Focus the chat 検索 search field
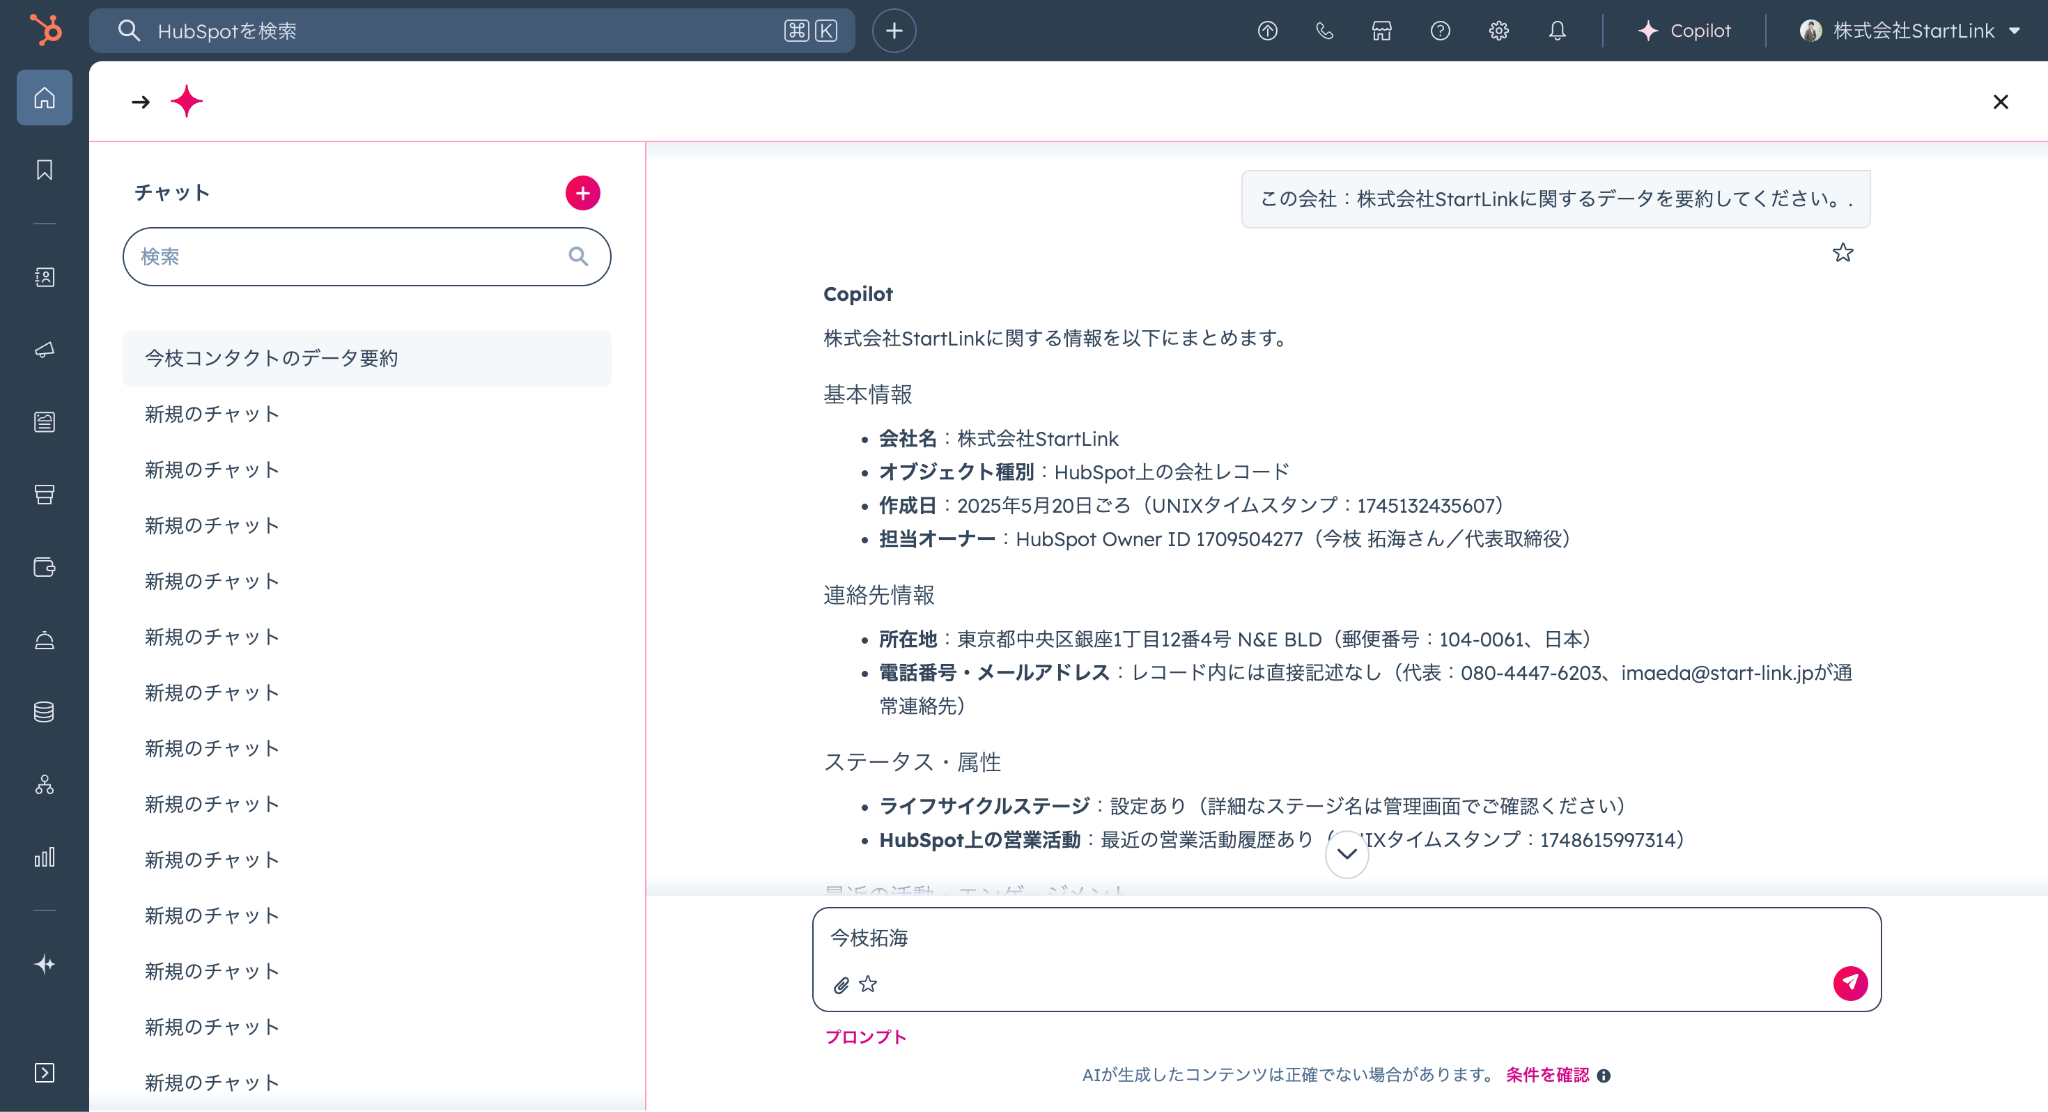Screen dimensions: 2048x1112 367,257
